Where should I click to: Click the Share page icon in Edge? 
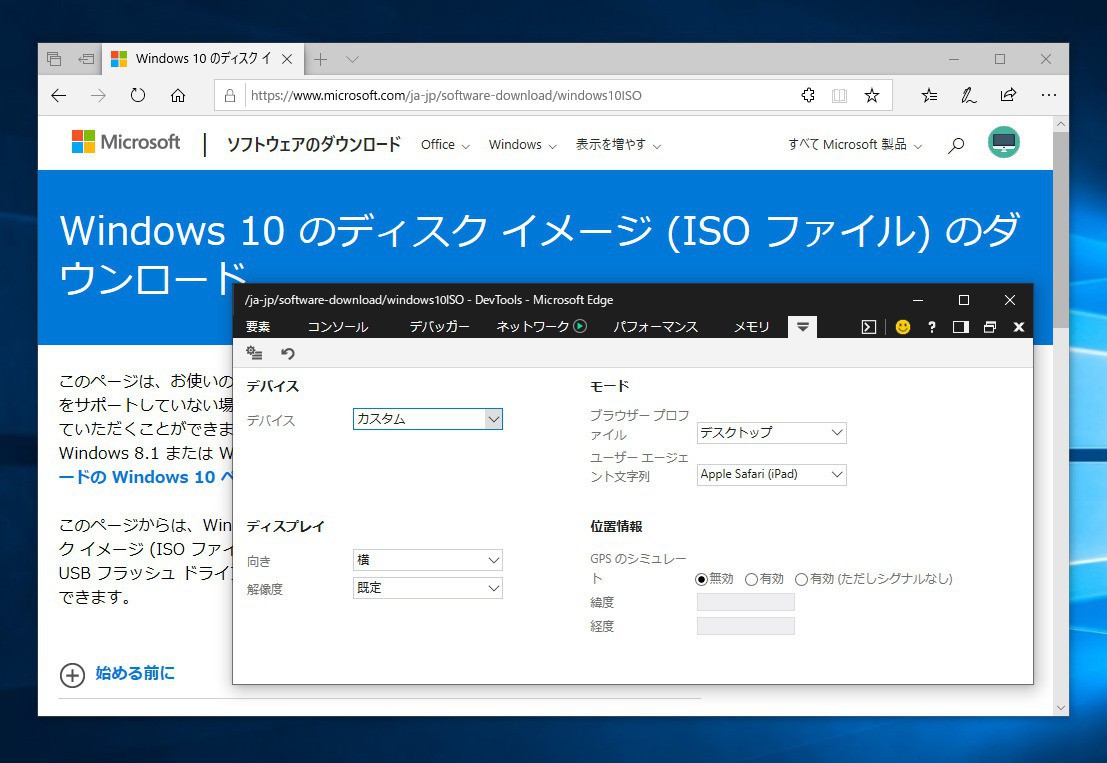pyautogui.click(x=1008, y=96)
